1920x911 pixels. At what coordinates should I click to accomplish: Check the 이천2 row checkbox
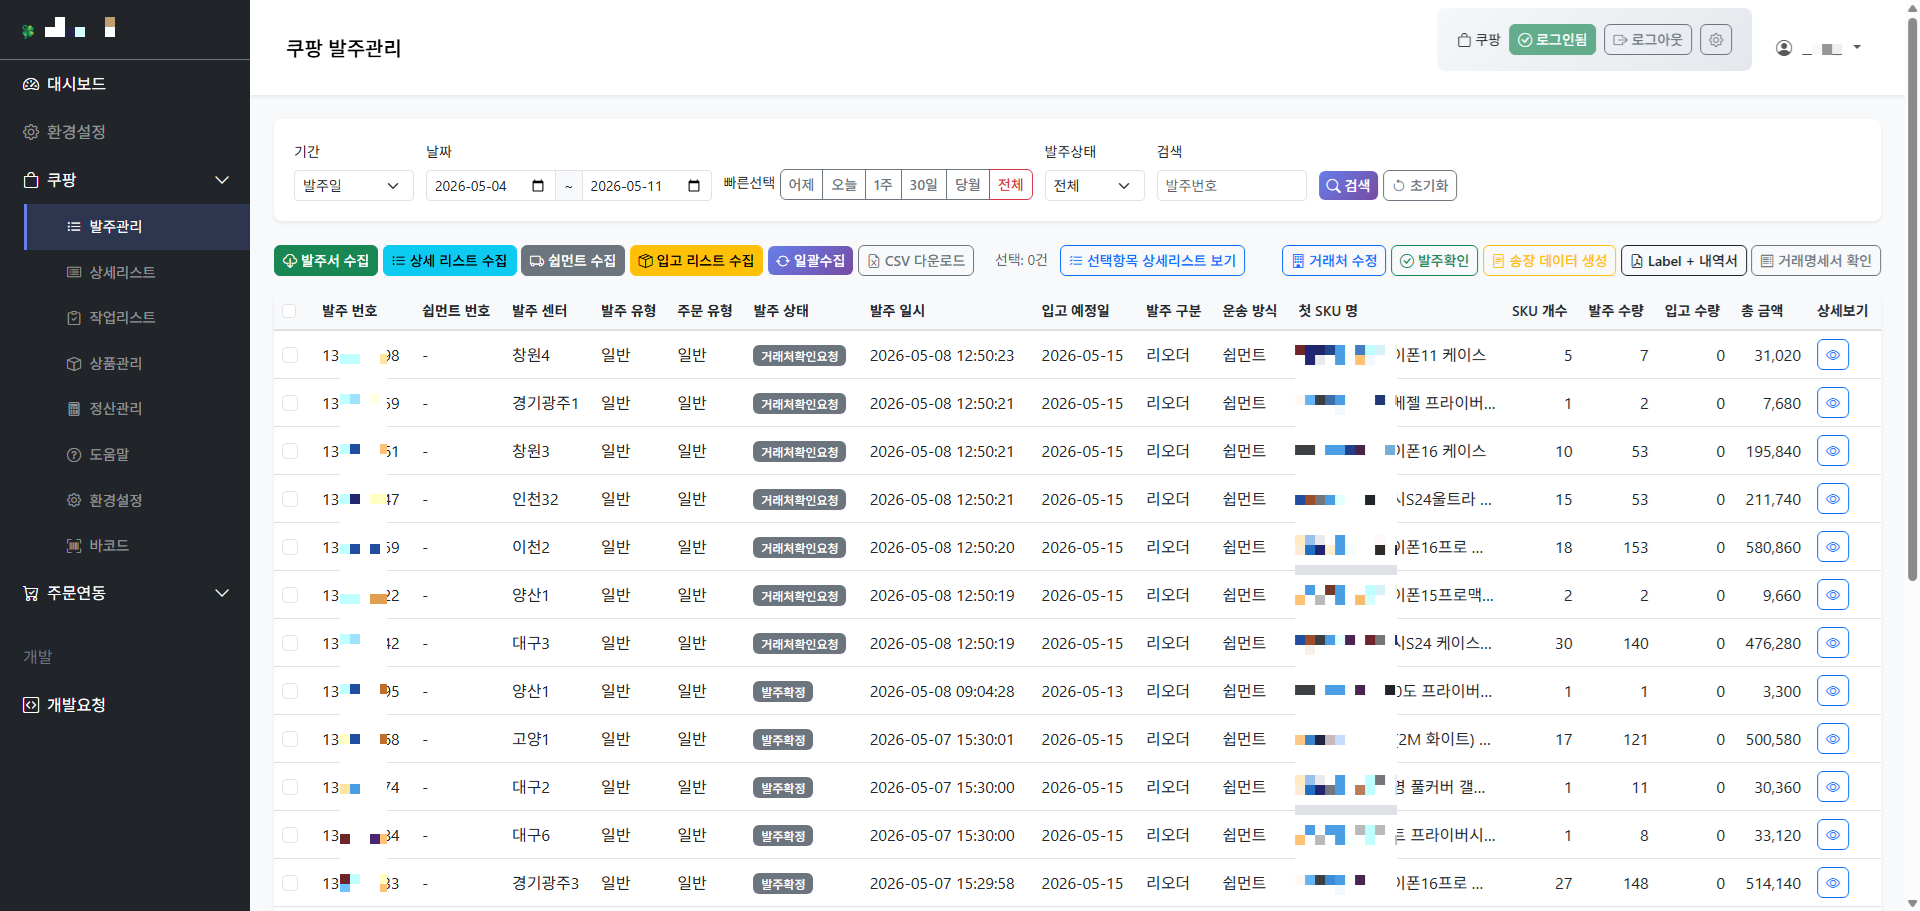click(x=290, y=547)
